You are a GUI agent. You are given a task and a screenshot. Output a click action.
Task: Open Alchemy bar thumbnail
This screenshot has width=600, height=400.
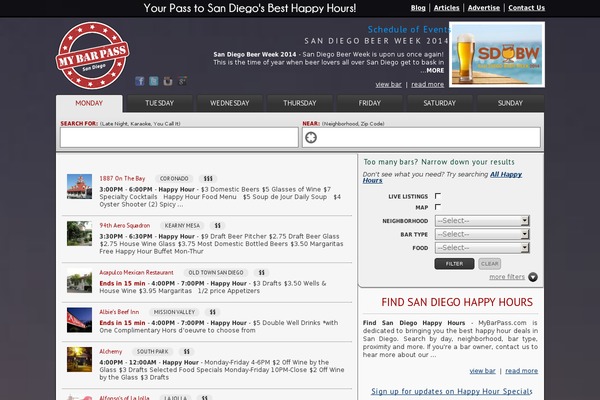coord(79,359)
